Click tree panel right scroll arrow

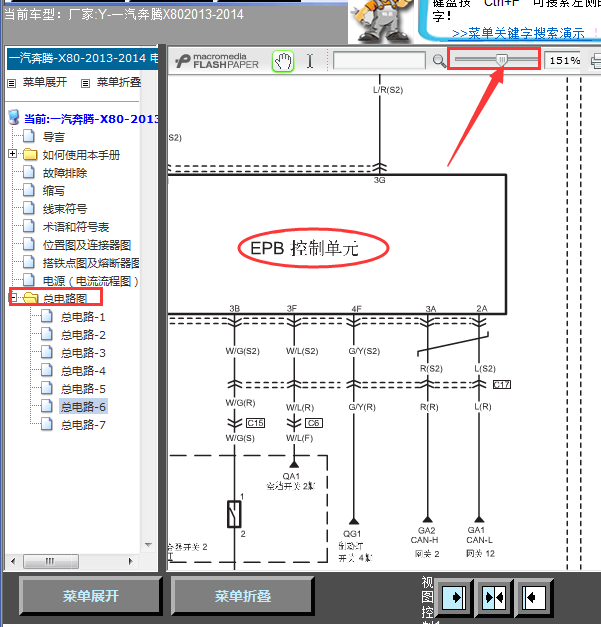(x=130, y=561)
